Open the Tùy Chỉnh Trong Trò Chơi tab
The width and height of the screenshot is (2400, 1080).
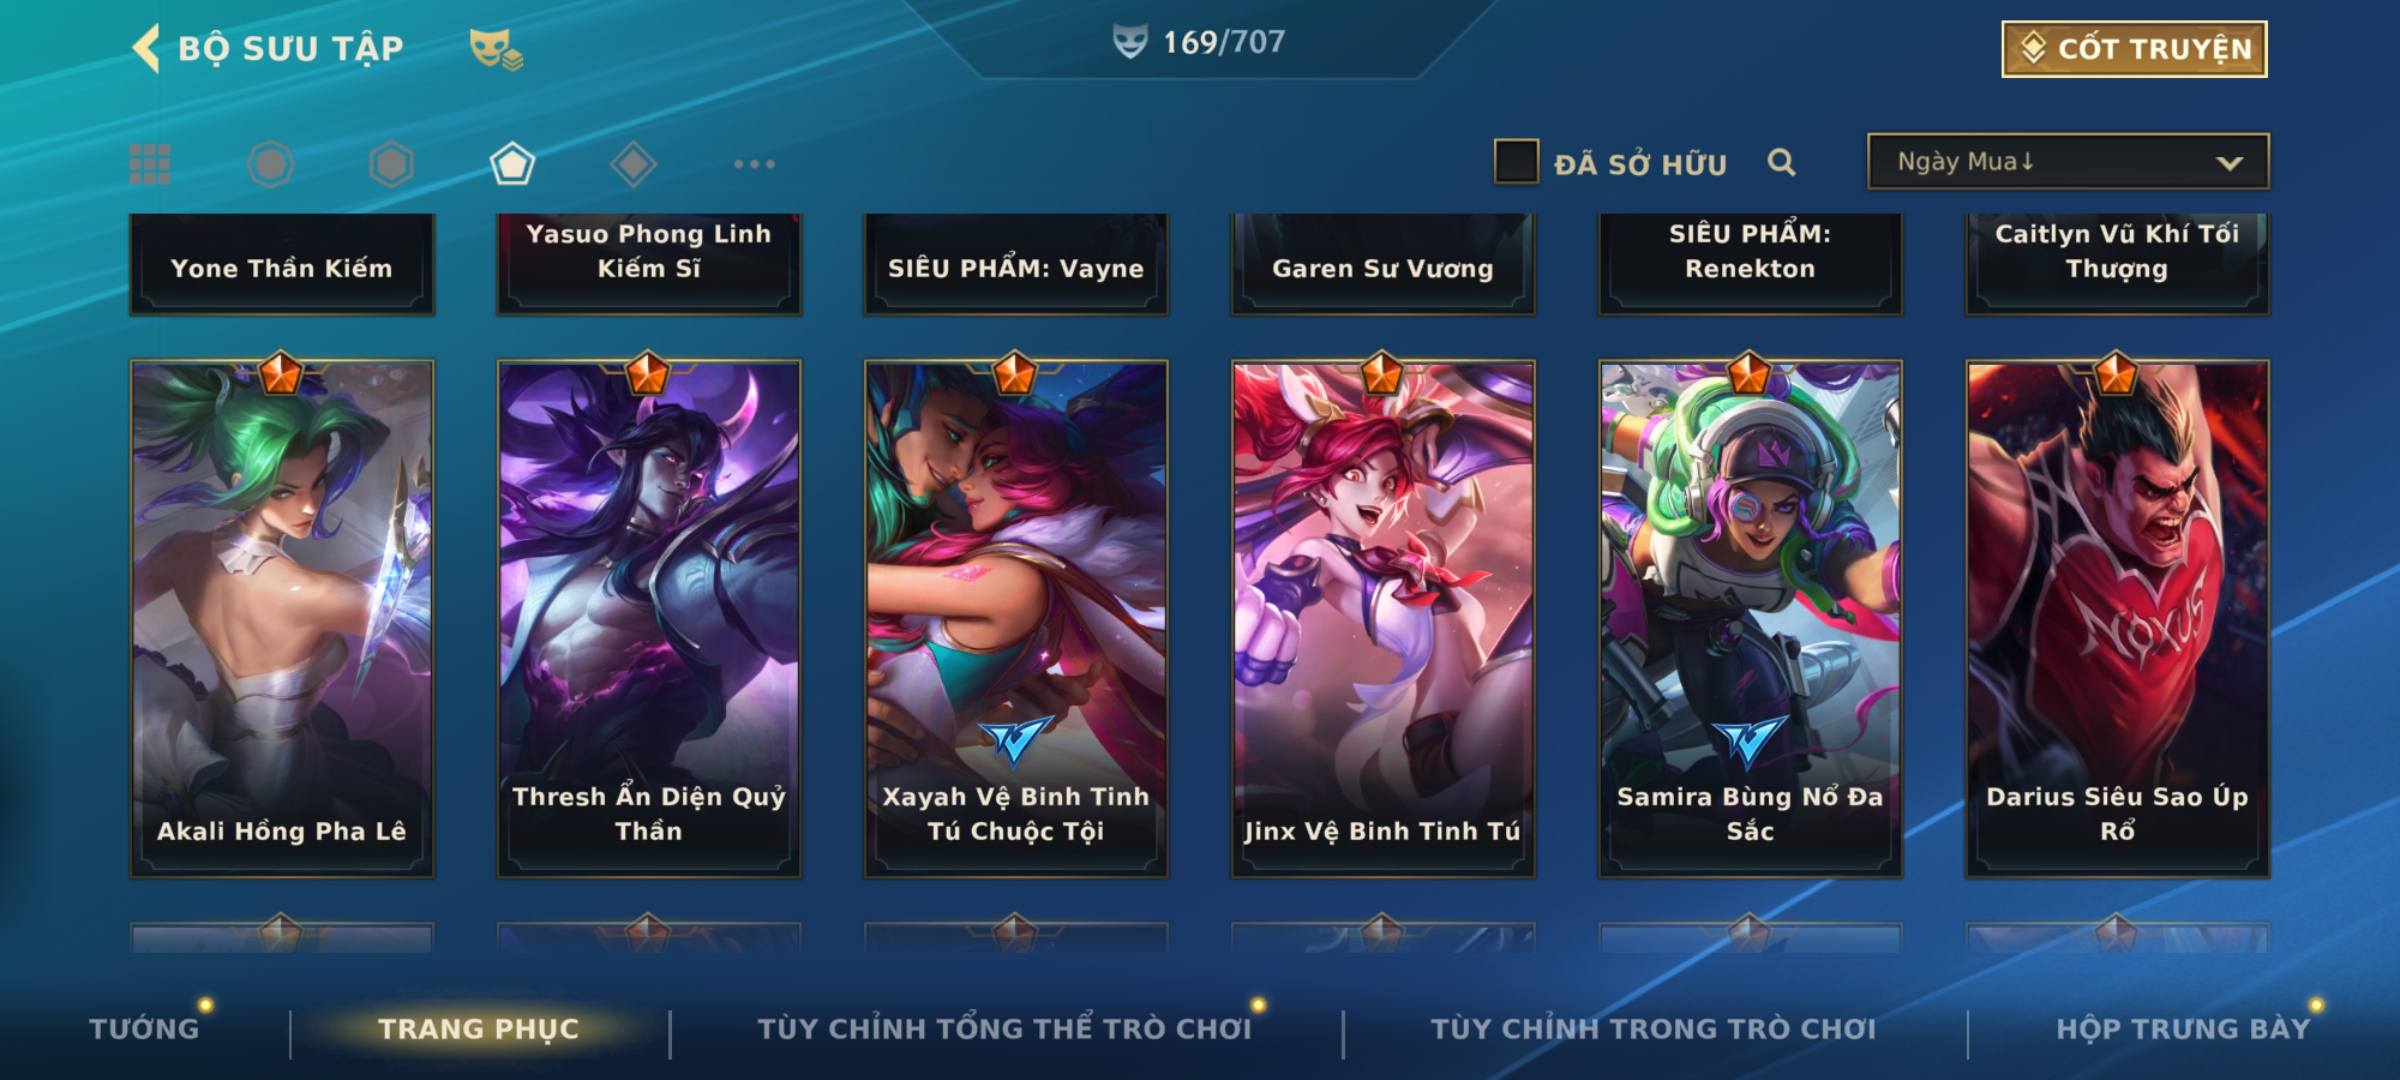[x=1653, y=1028]
